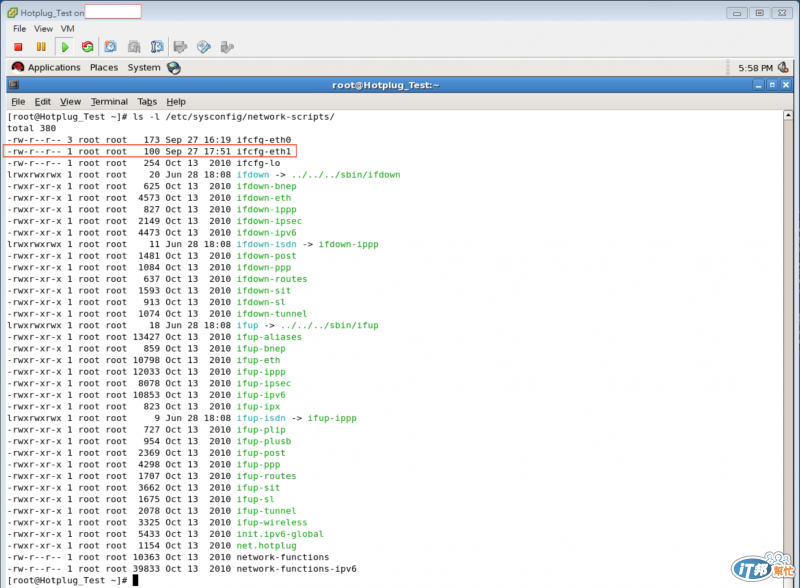Click the ifdown-tunnel filename
Viewport: 800px width, 588px height.
point(272,314)
